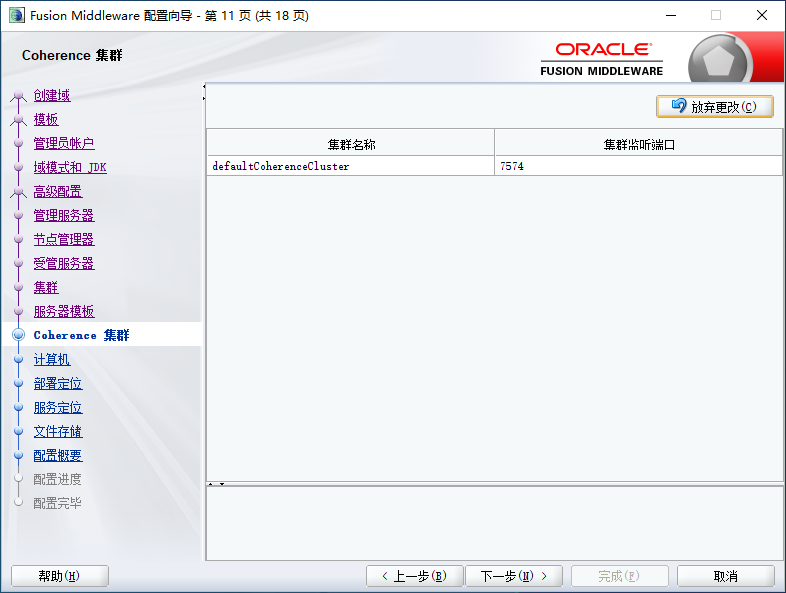The image size is (786, 593).
Task: Edit the defaultCoherenceCluster name cell
Action: coord(351,166)
